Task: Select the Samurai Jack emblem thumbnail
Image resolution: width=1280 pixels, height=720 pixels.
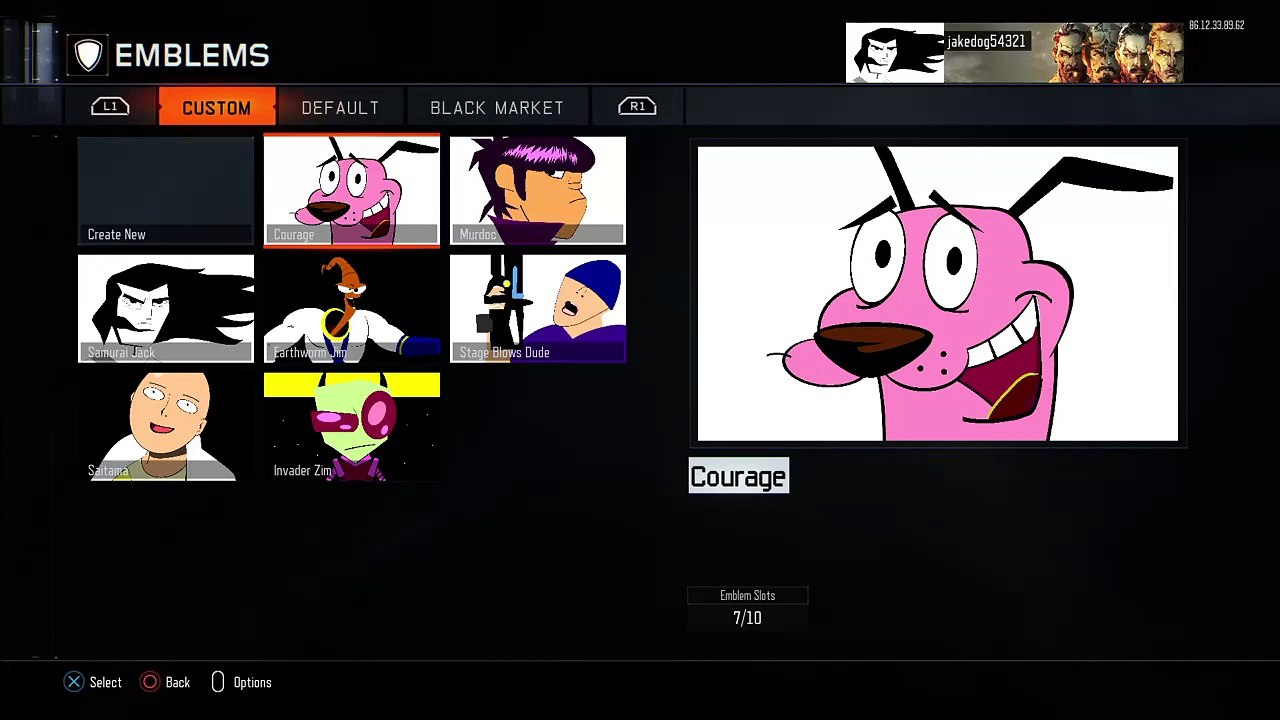Action: pos(166,308)
